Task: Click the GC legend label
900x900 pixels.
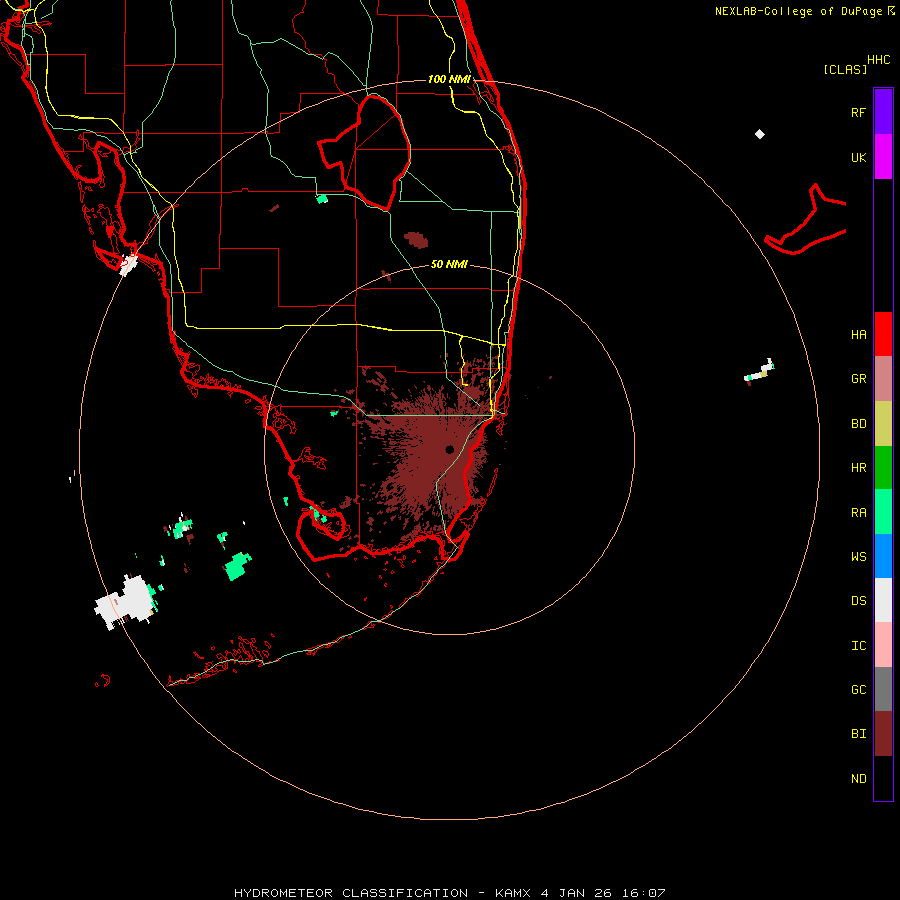Action: click(858, 690)
